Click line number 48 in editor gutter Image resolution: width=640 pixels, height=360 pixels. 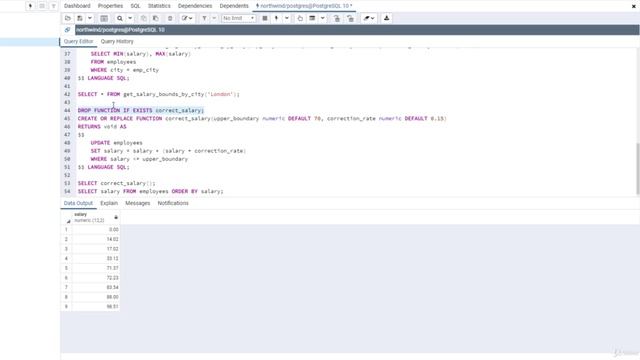[67, 143]
